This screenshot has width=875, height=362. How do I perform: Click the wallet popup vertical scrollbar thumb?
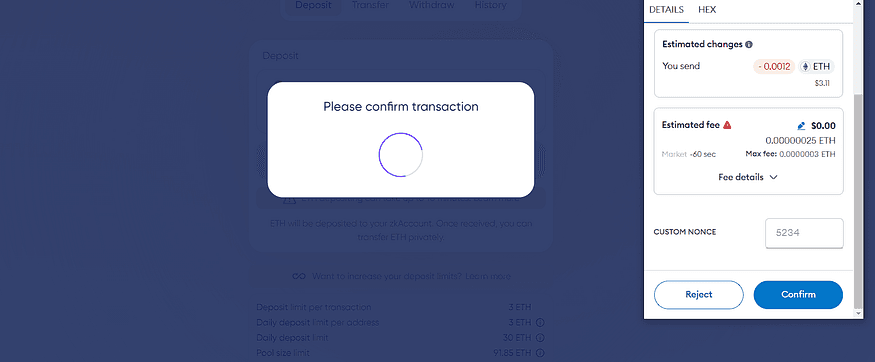coord(858,201)
